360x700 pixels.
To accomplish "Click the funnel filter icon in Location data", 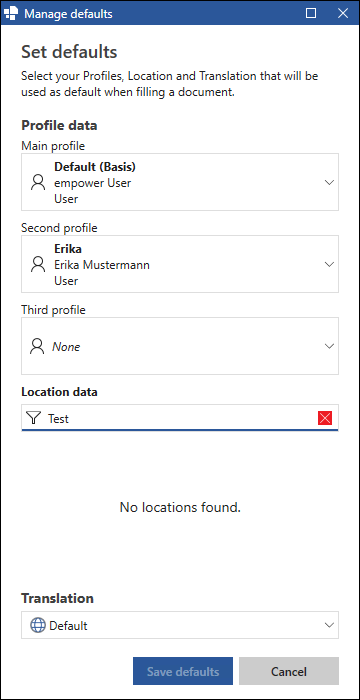I will click(x=33, y=418).
